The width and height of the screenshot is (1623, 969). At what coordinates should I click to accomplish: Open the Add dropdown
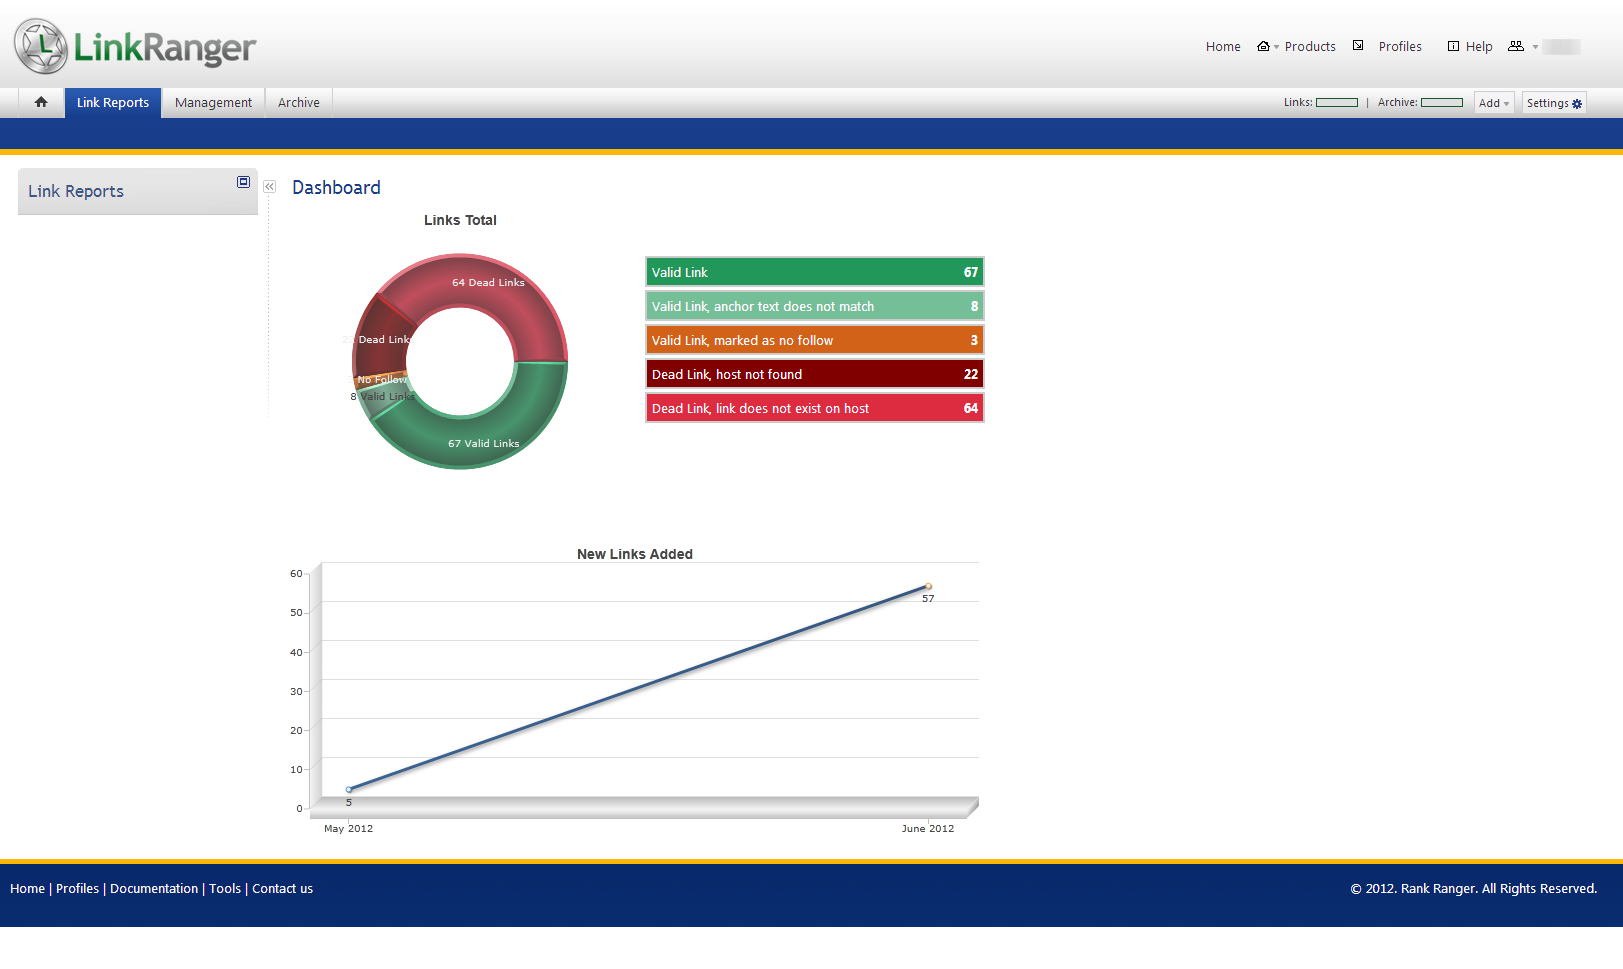pos(1494,103)
